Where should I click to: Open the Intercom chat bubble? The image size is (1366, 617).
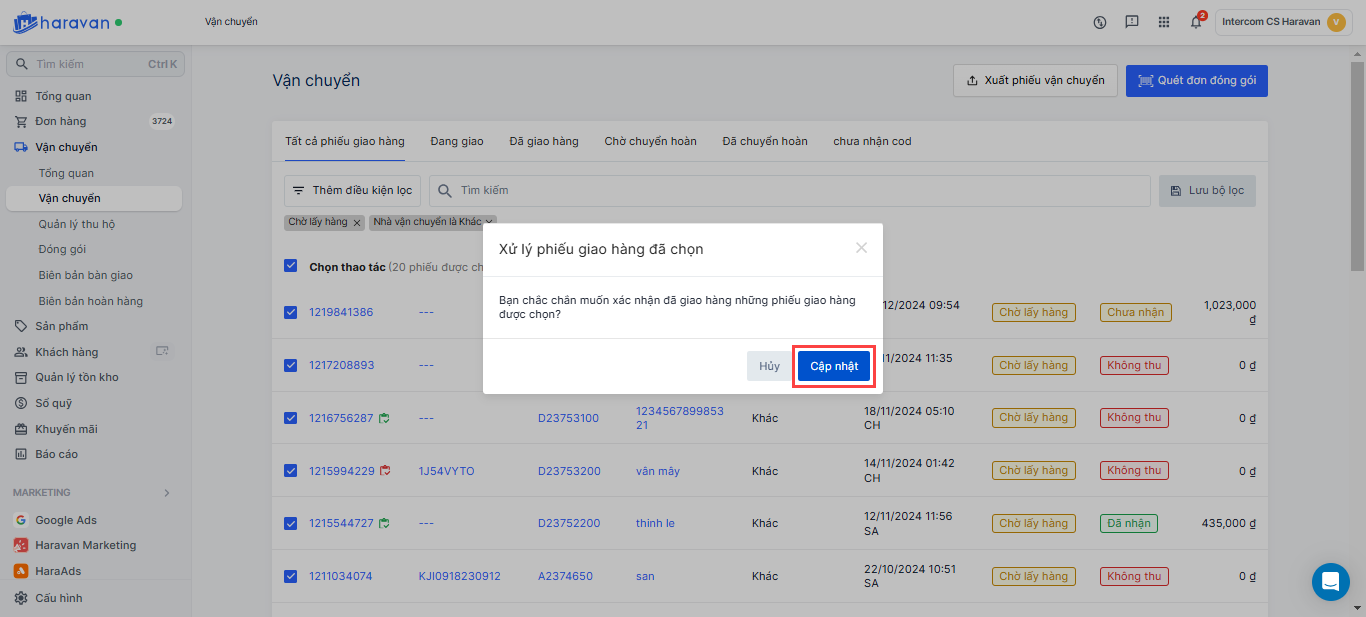[1330, 581]
